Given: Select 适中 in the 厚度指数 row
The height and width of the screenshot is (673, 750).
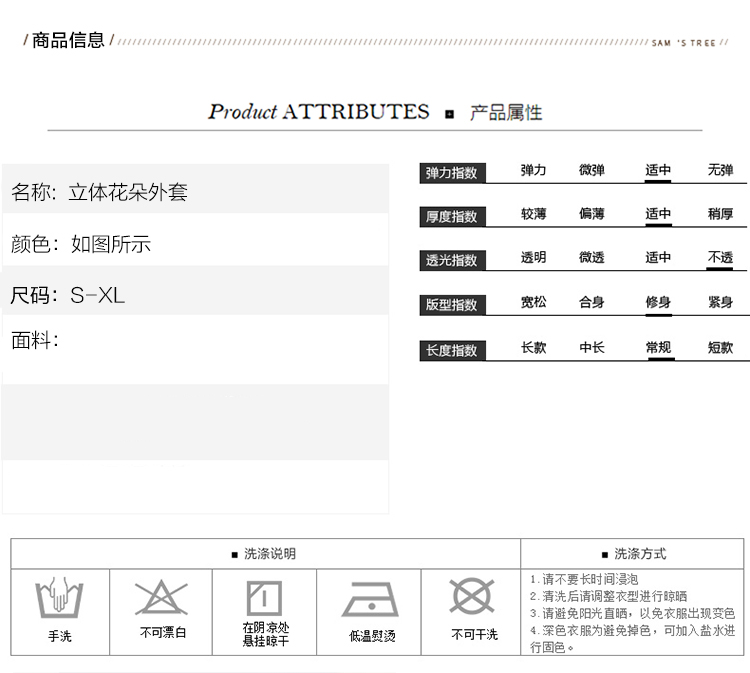Looking at the screenshot, I should 658,214.
